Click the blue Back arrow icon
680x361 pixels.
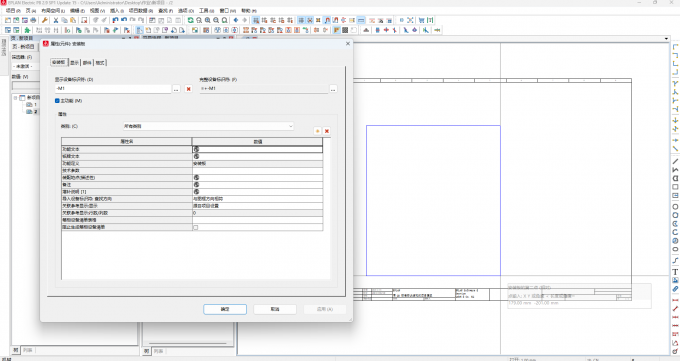tap(235, 20)
